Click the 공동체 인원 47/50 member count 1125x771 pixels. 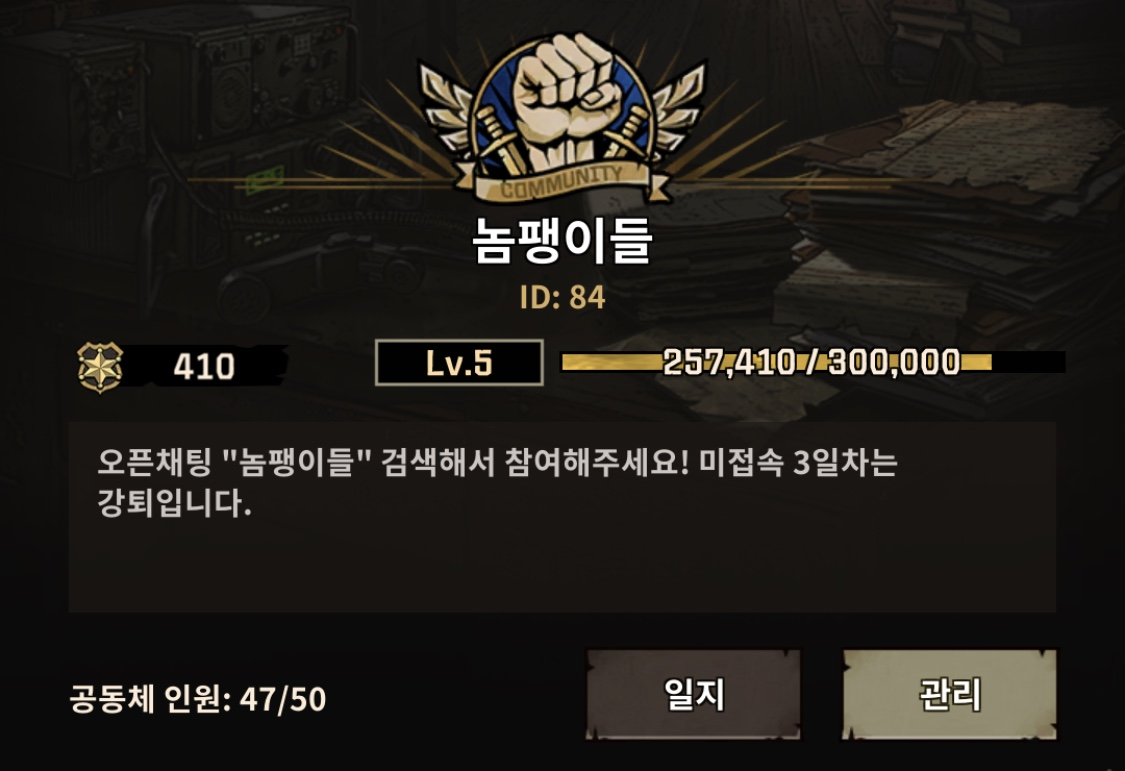[198, 699]
